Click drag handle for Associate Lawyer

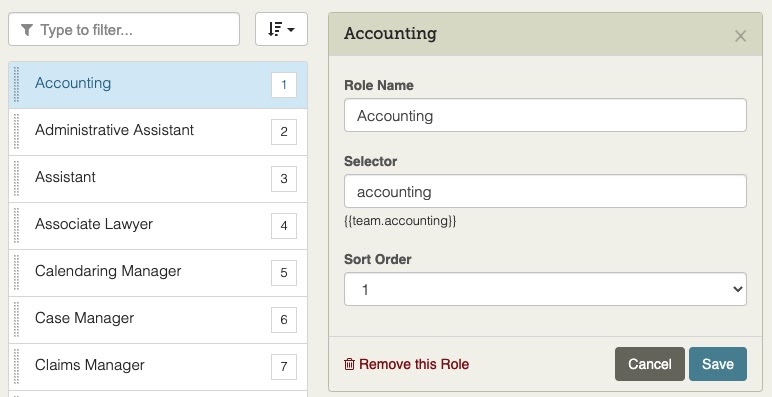click(x=16, y=226)
